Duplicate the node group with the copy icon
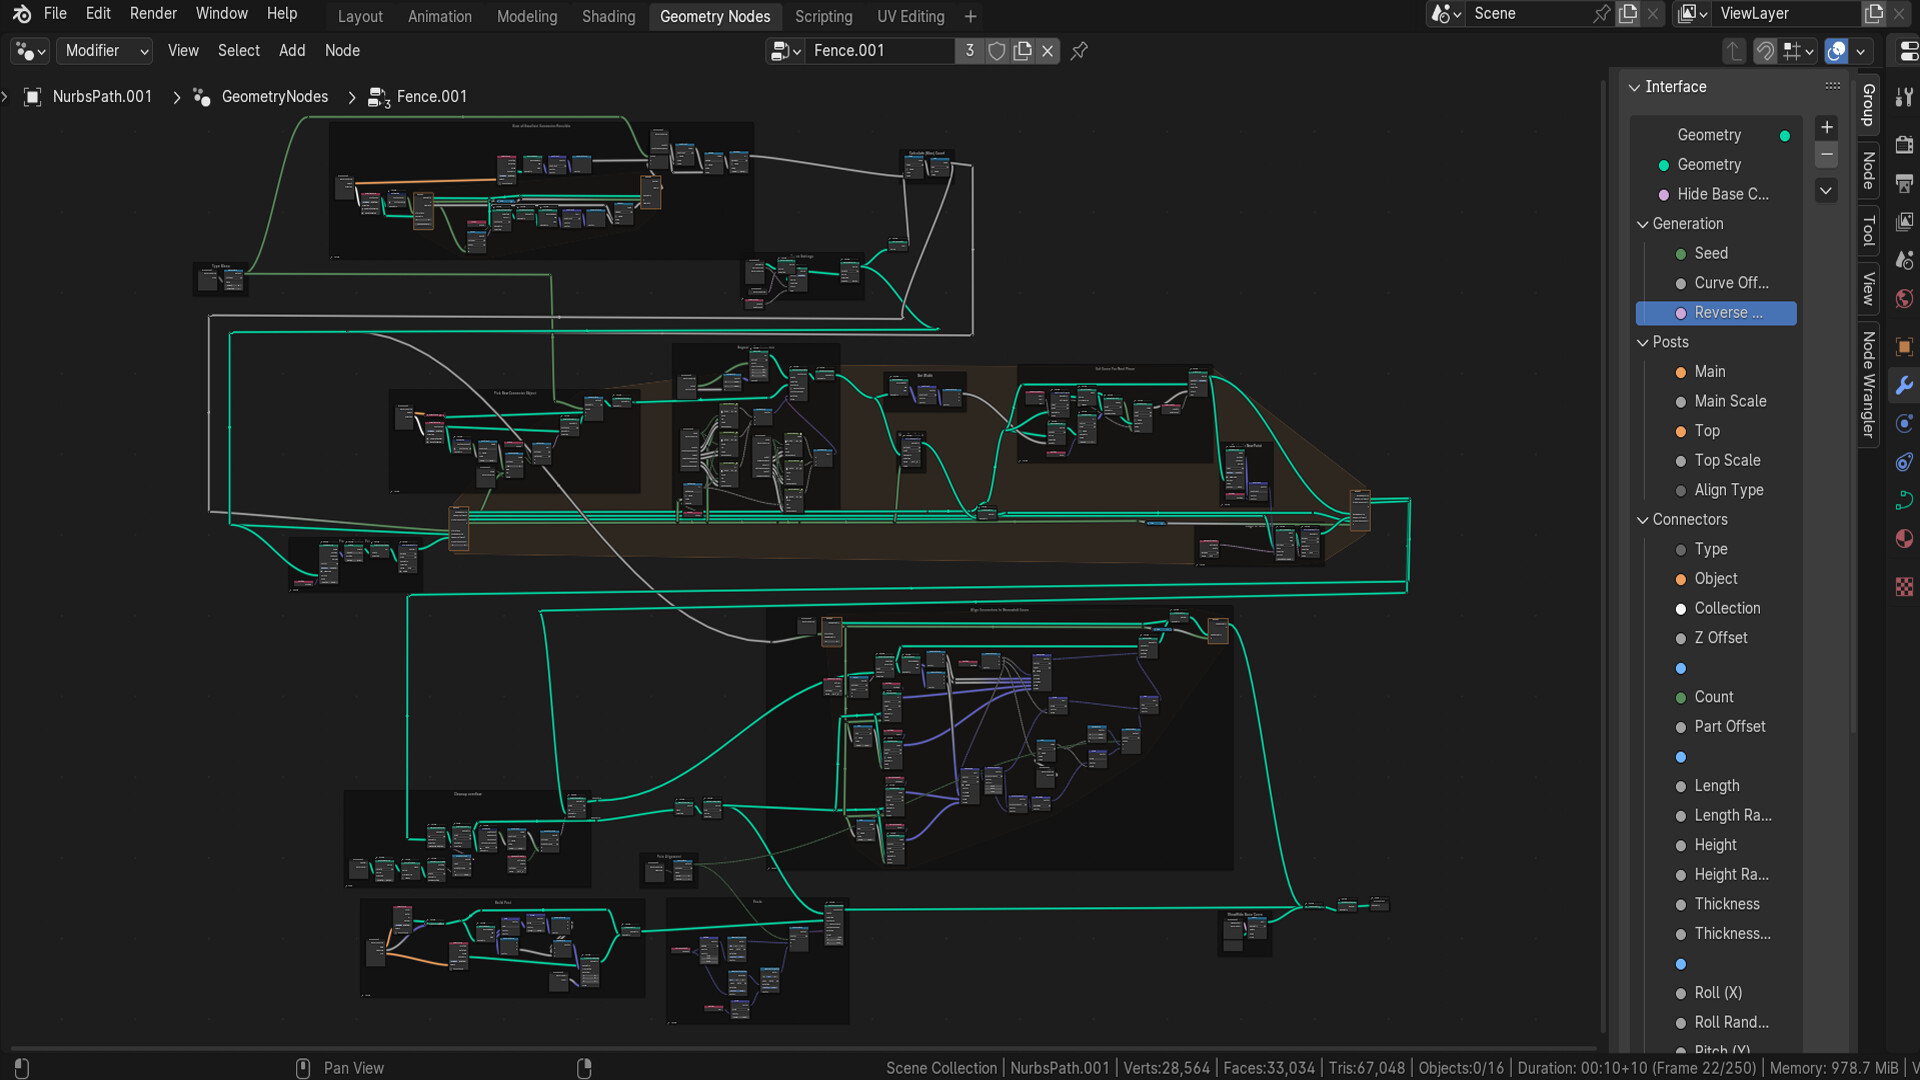This screenshot has height=1080, width=1920. point(1021,51)
